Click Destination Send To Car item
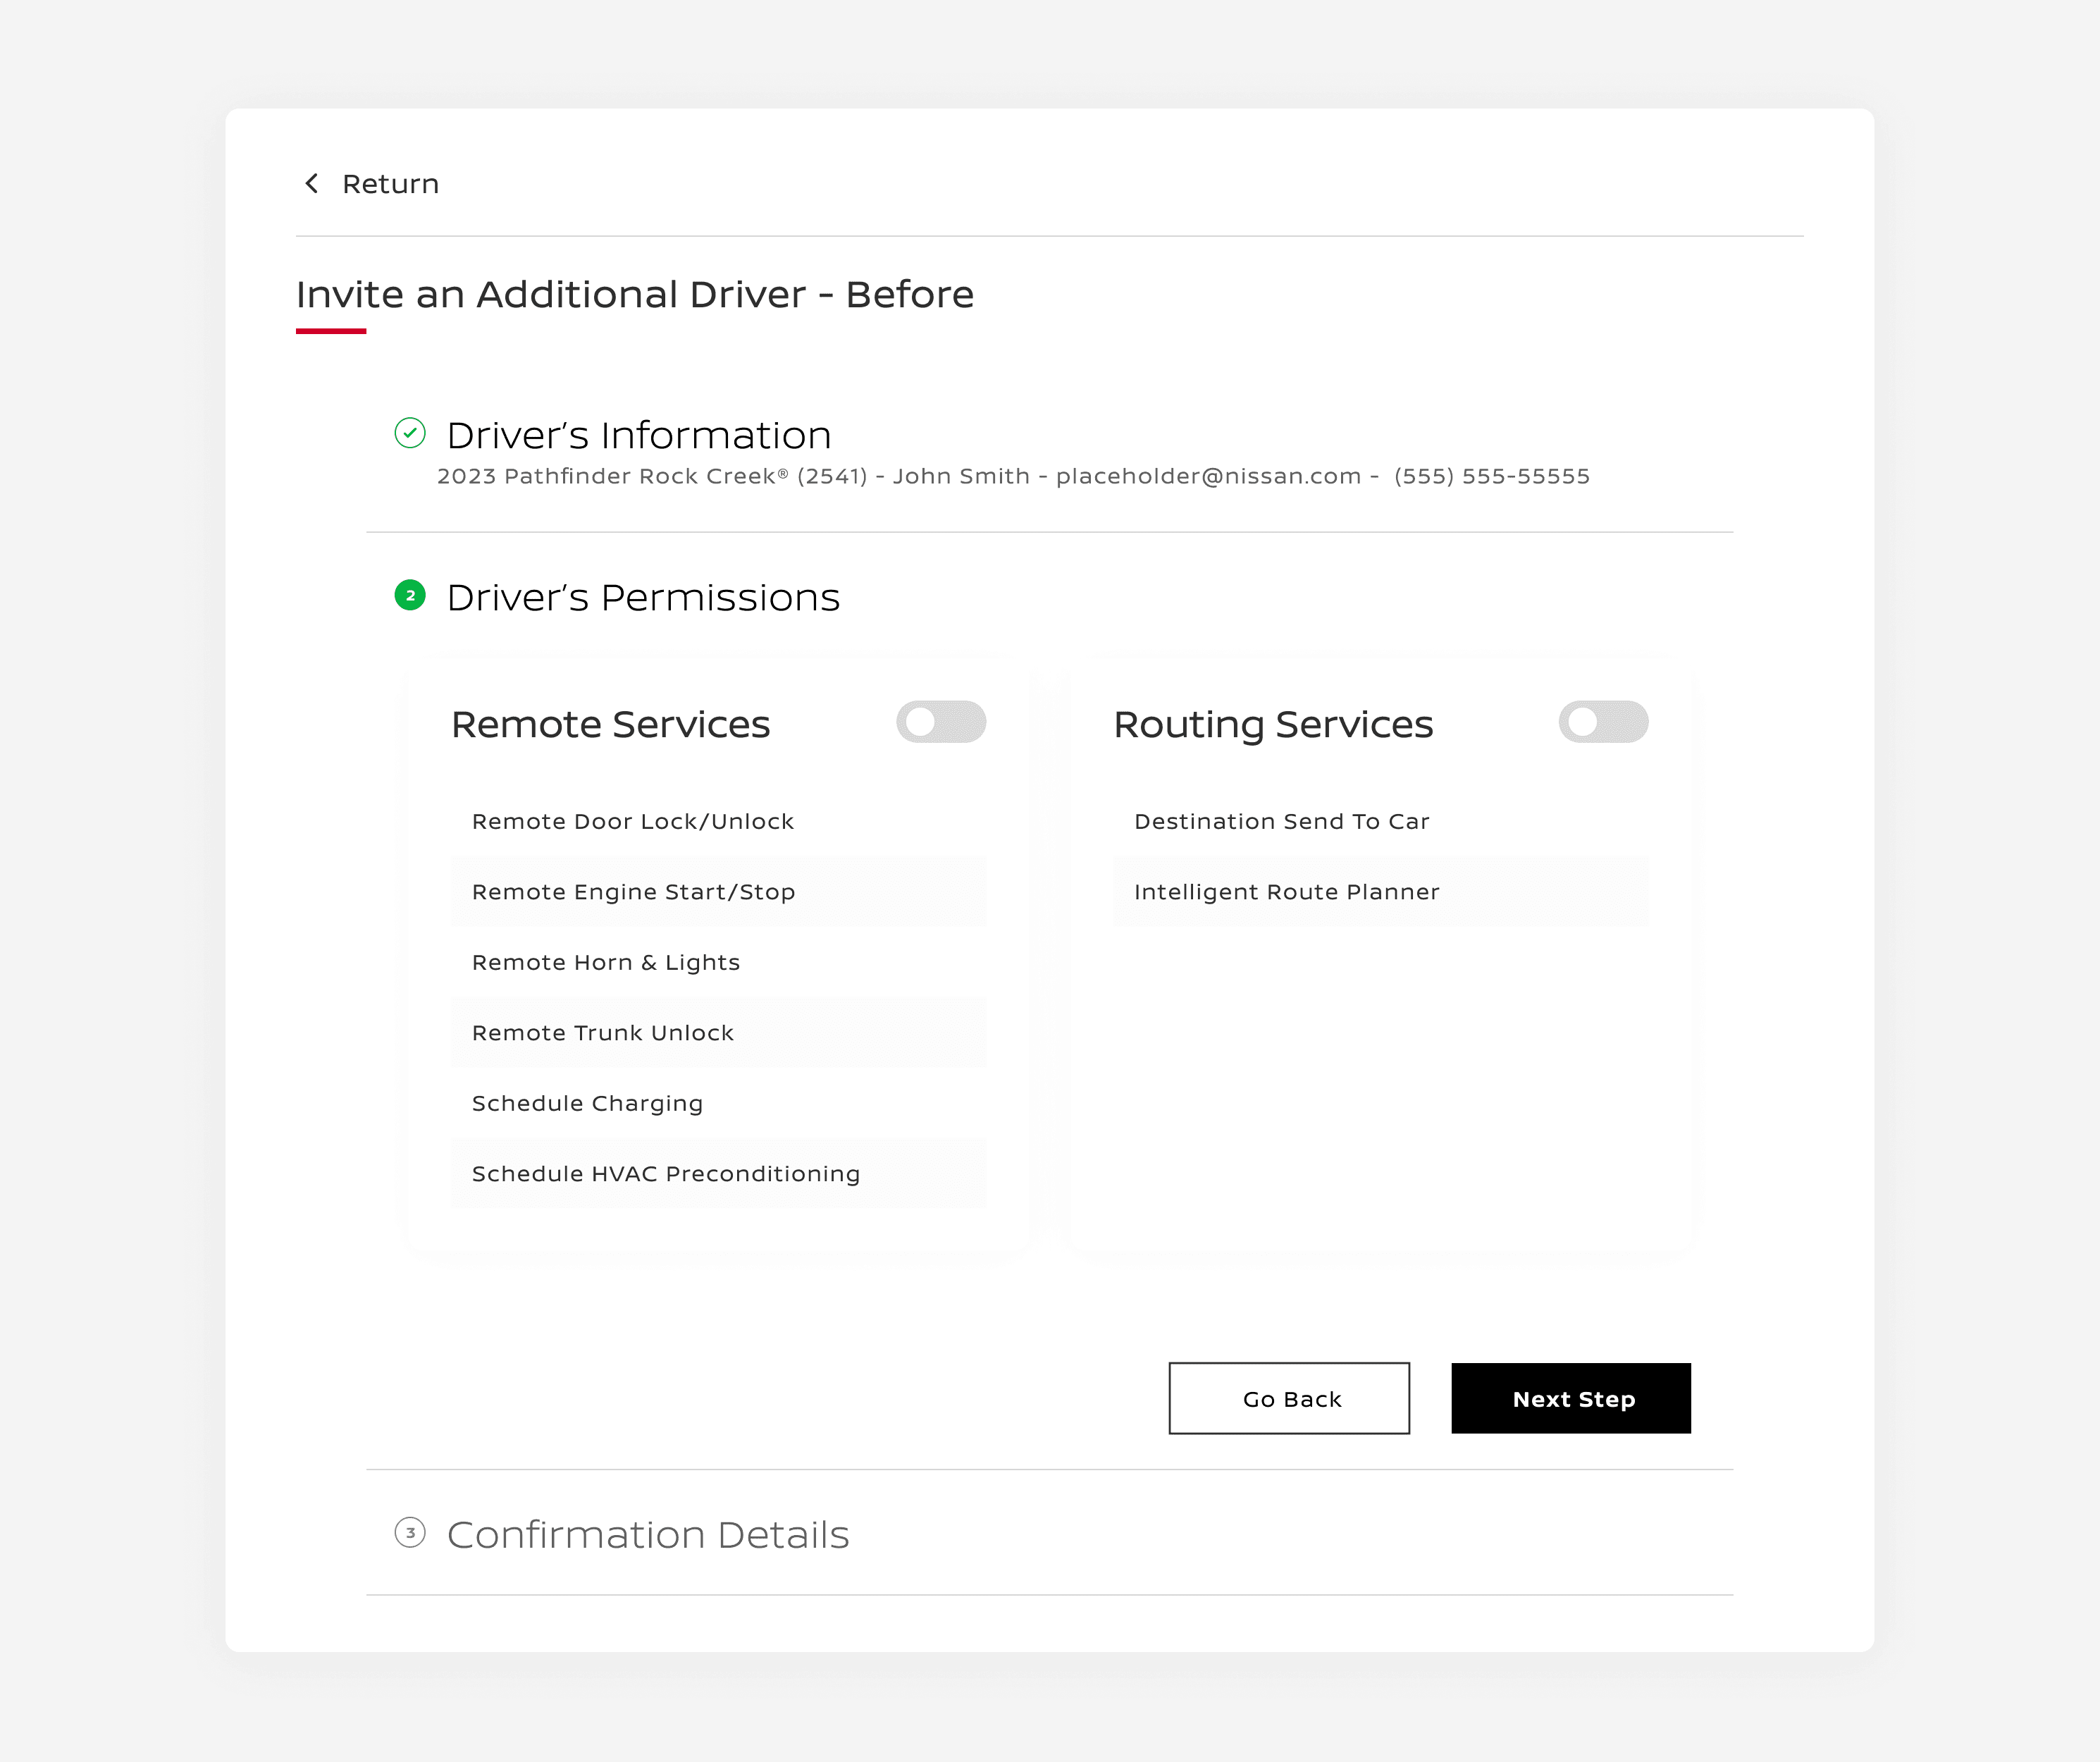The width and height of the screenshot is (2100, 1762). tap(1281, 822)
